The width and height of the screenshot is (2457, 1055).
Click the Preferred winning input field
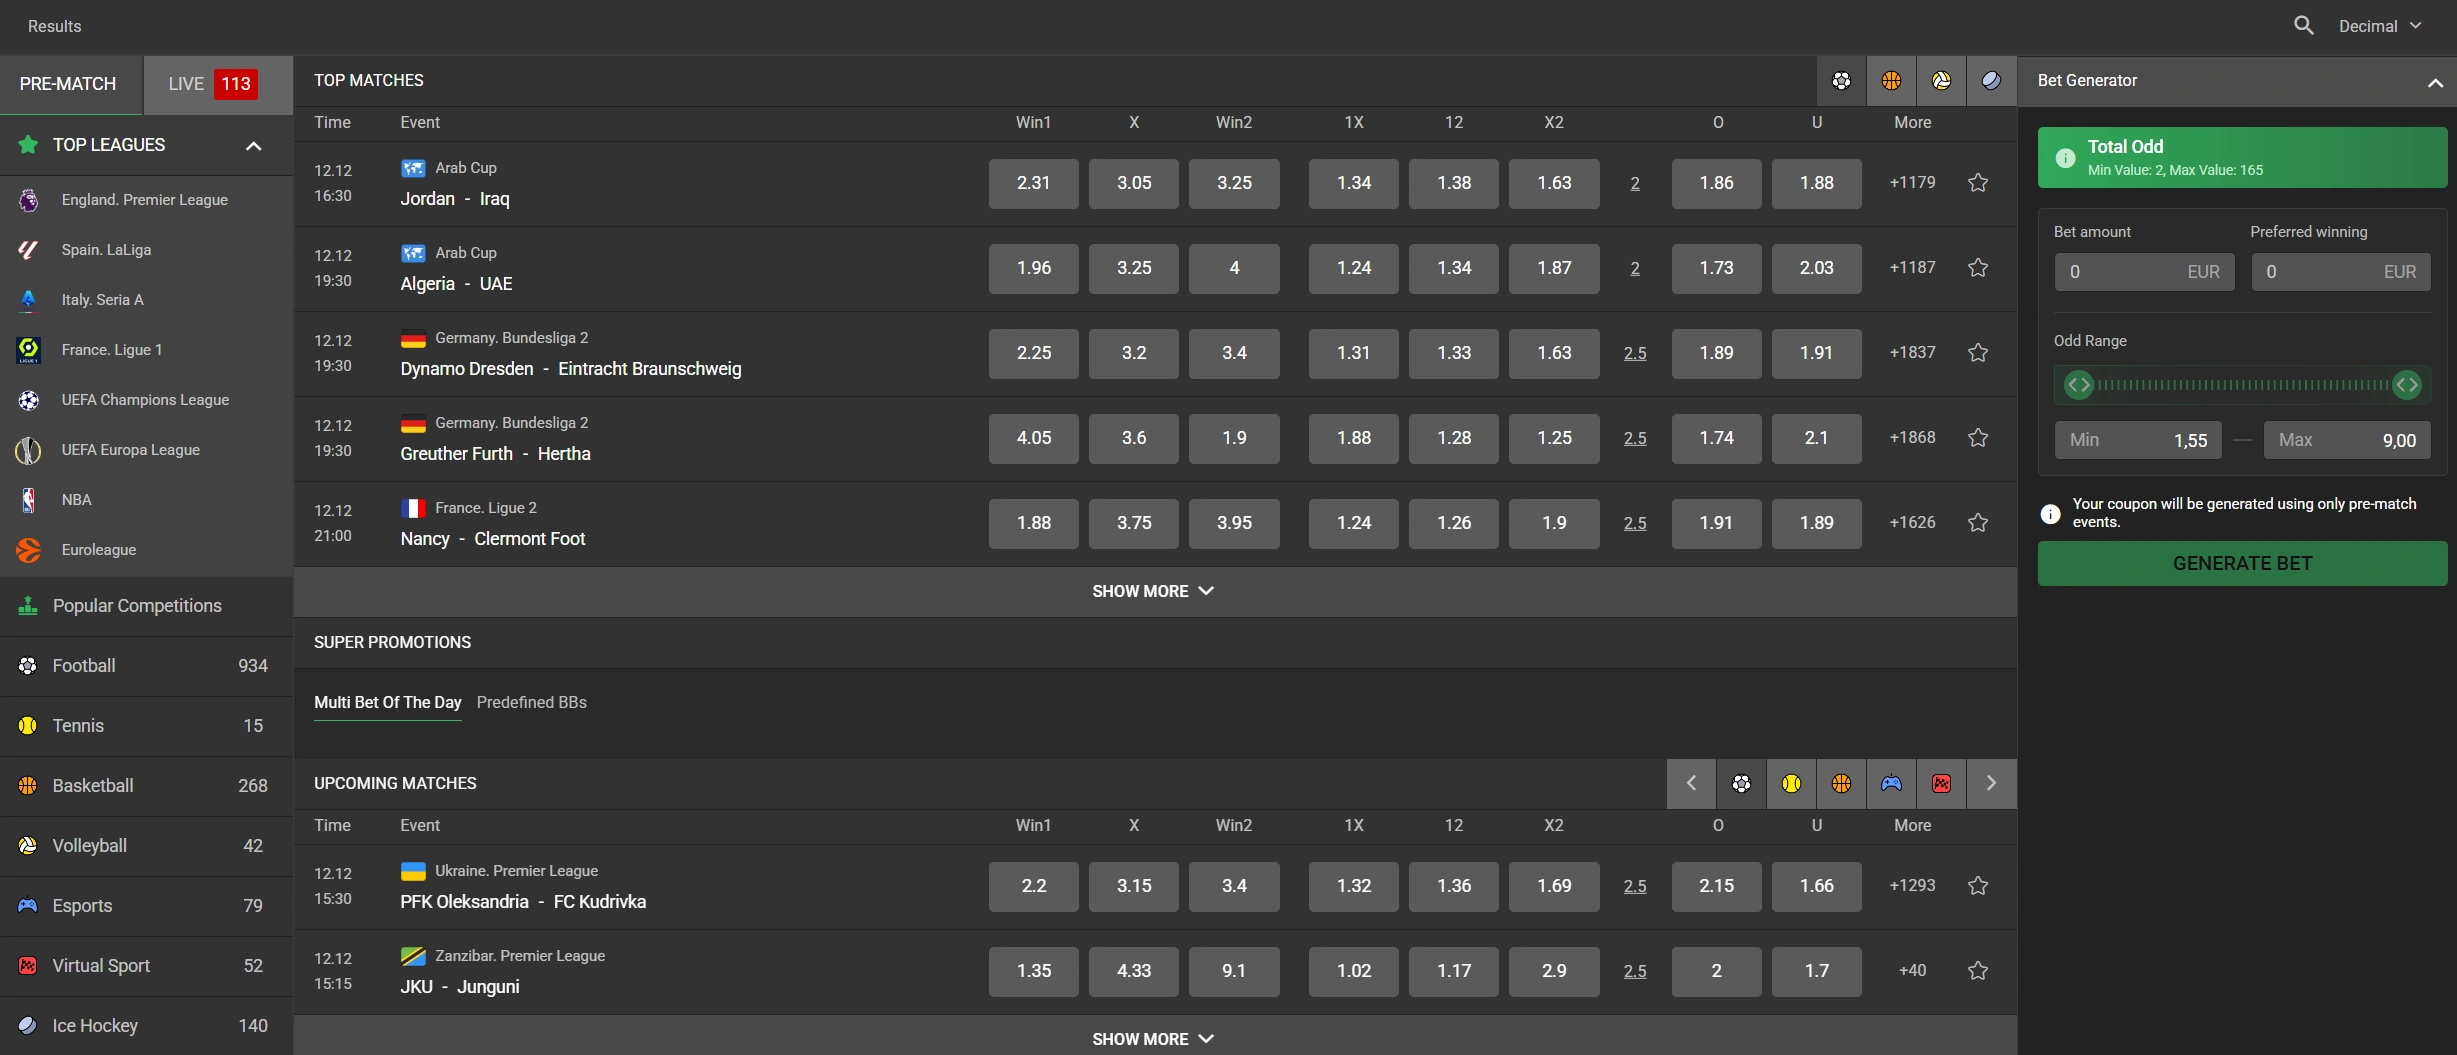tap(2341, 272)
